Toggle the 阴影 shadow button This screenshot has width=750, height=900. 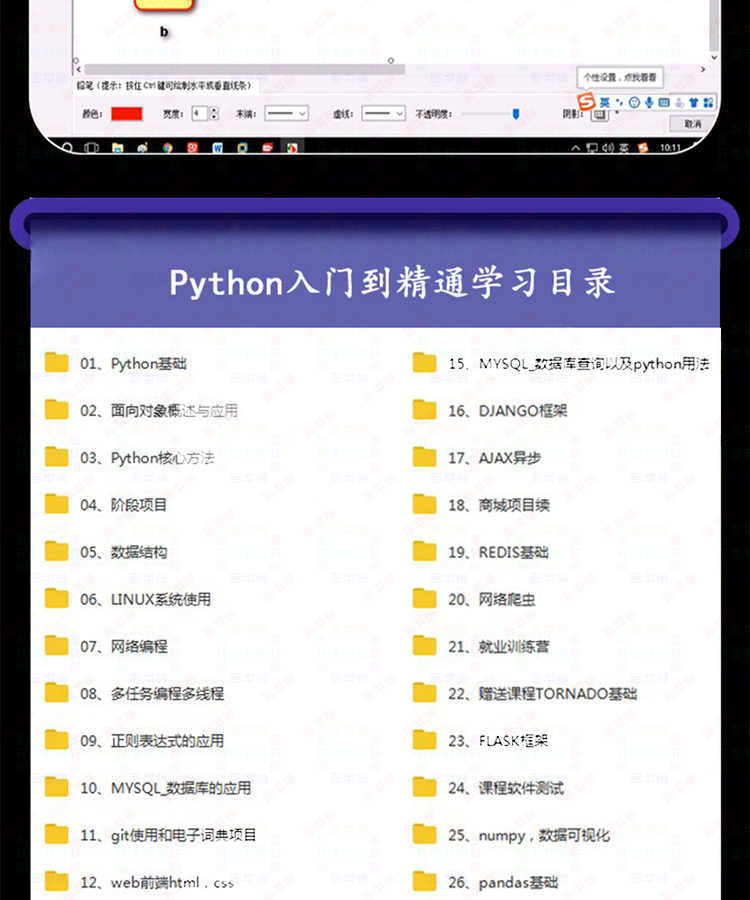[599, 115]
